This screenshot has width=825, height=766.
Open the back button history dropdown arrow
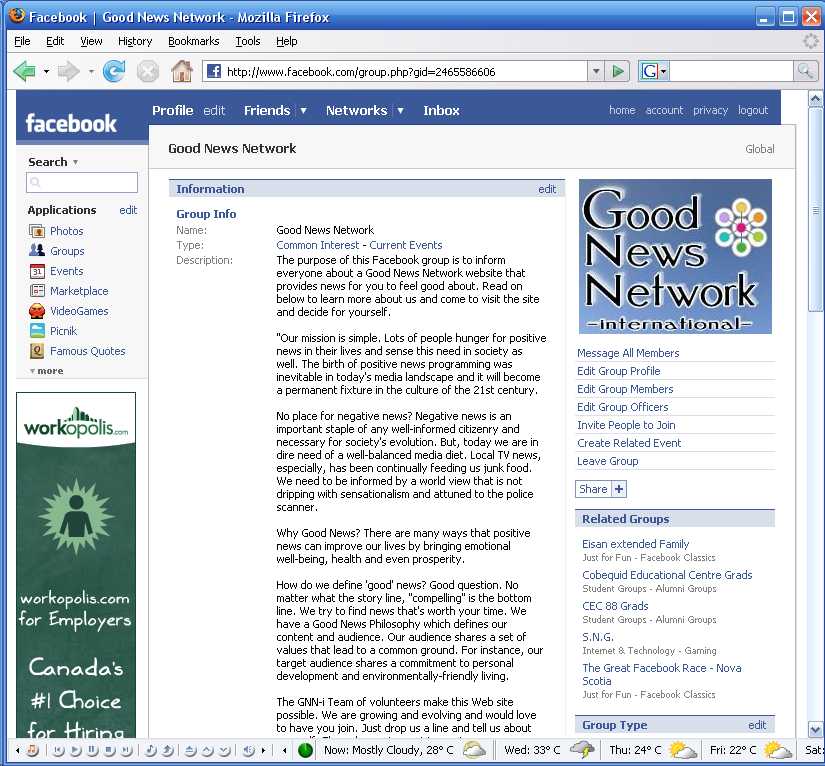pyautogui.click(x=46, y=71)
